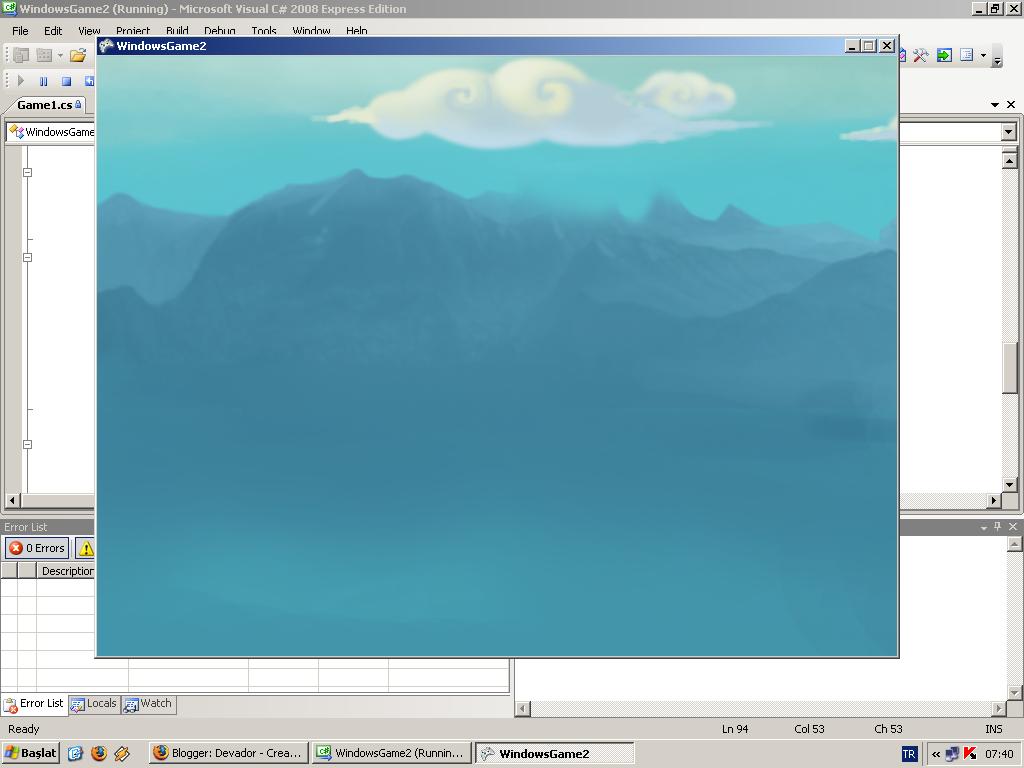Click editor horizontal scrollbar left arrow
The width and height of the screenshot is (1024, 768).
click(x=12, y=500)
